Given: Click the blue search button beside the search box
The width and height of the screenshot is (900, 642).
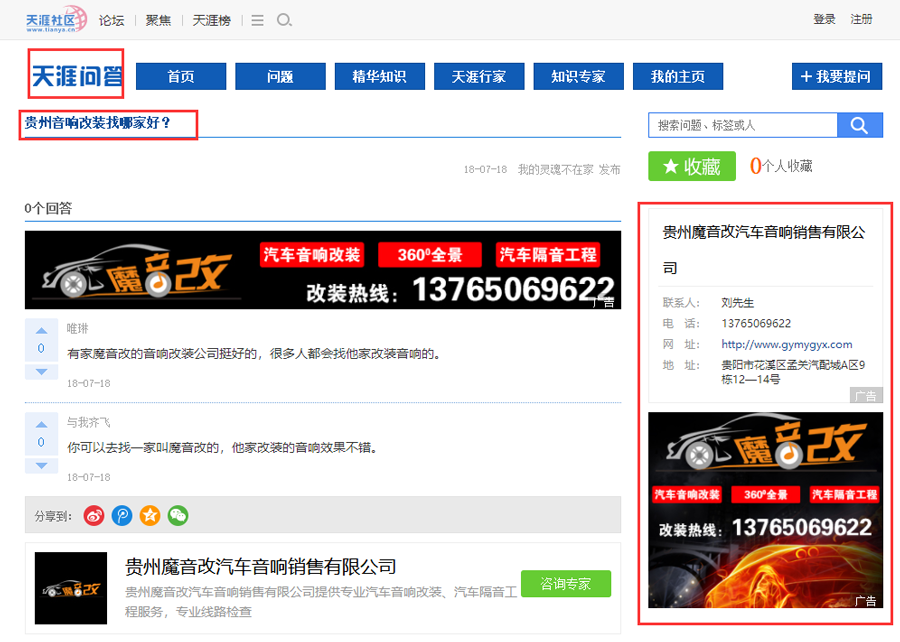Looking at the screenshot, I should coord(859,125).
